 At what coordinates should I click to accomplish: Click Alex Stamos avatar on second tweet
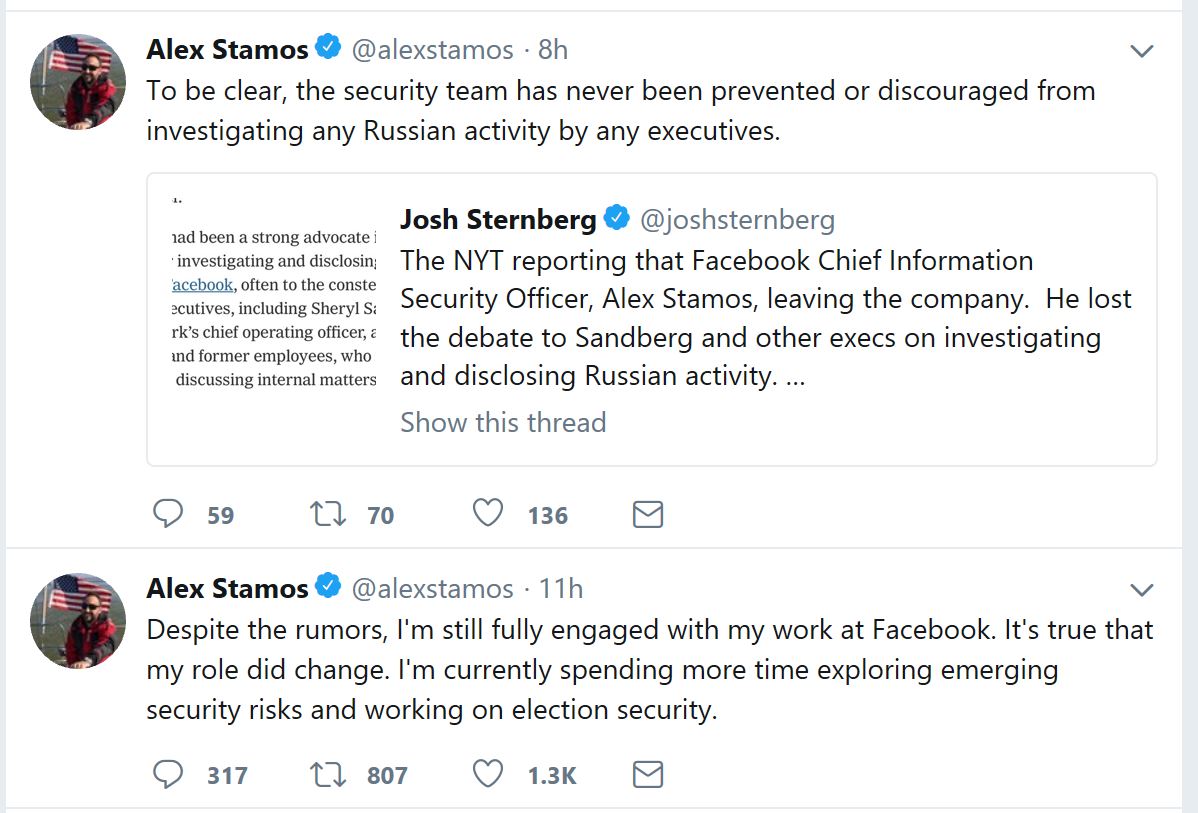coord(78,620)
